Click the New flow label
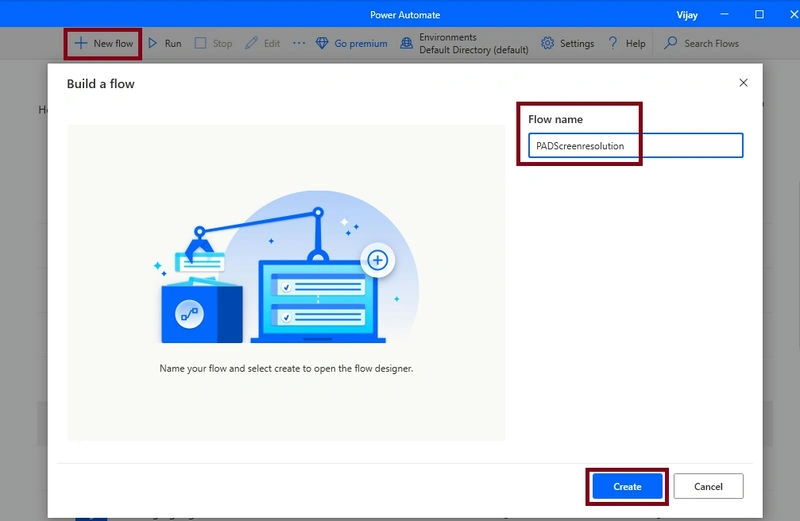 tap(113, 43)
